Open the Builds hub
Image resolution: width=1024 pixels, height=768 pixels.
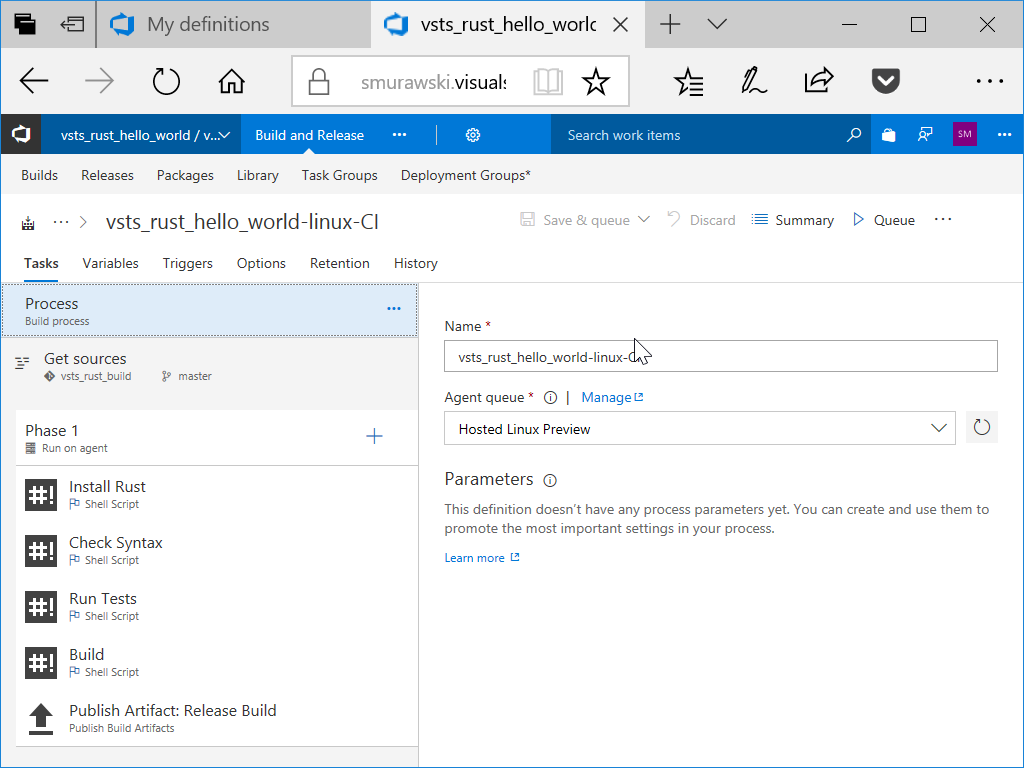pos(39,175)
